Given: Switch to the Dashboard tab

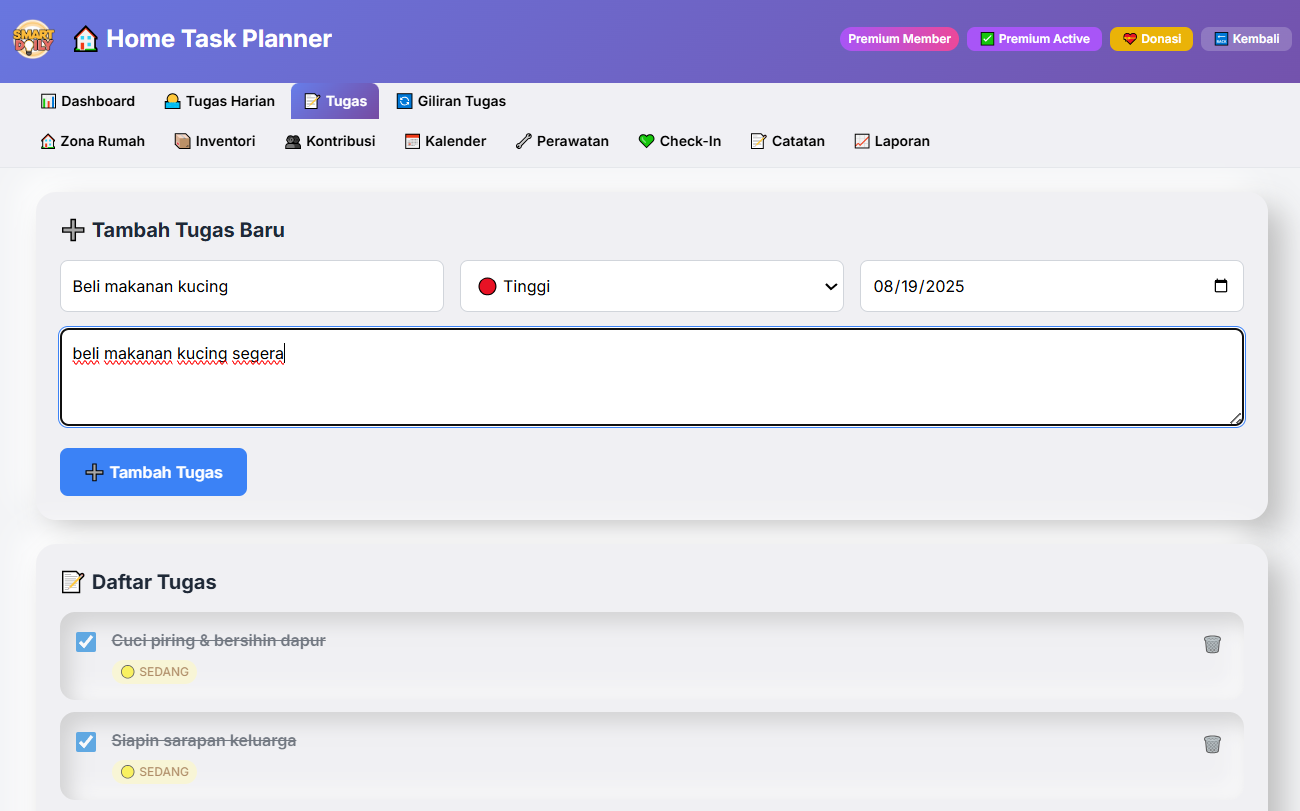Looking at the screenshot, I should (88, 101).
